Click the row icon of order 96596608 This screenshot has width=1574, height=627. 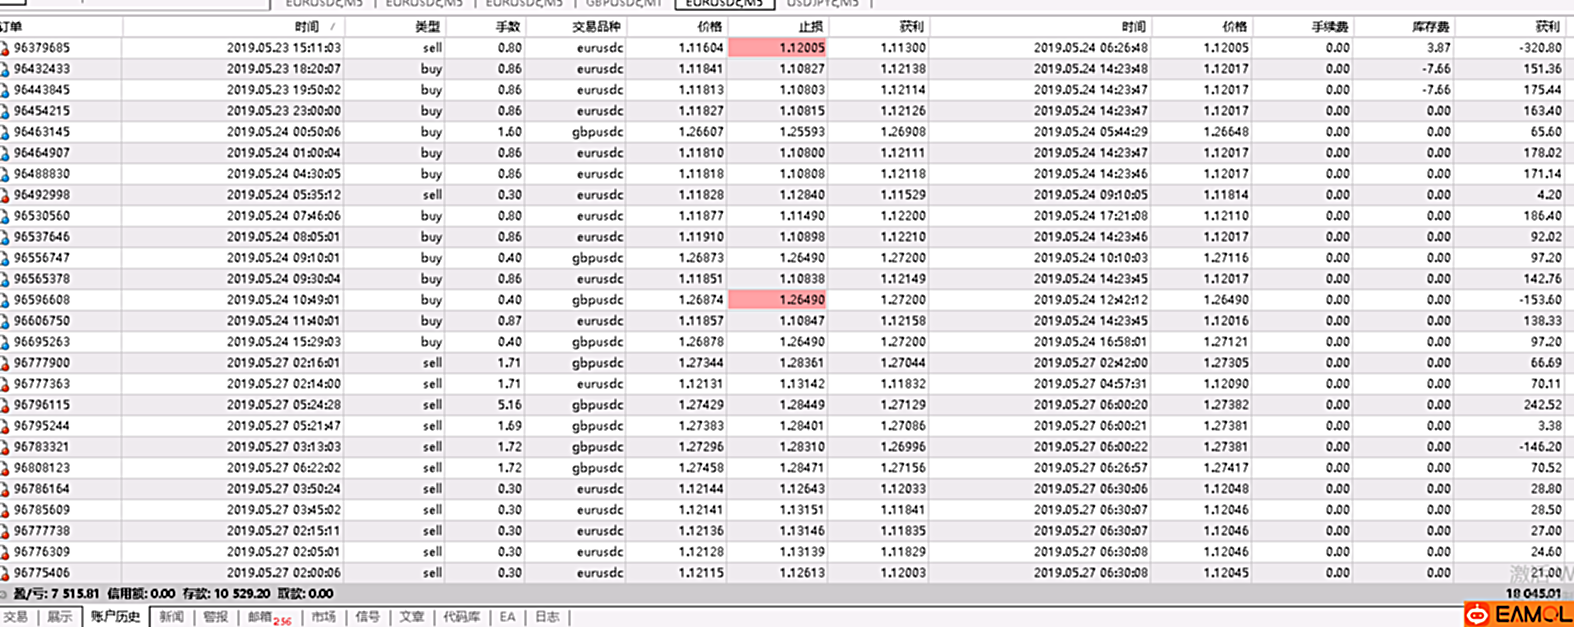point(5,300)
